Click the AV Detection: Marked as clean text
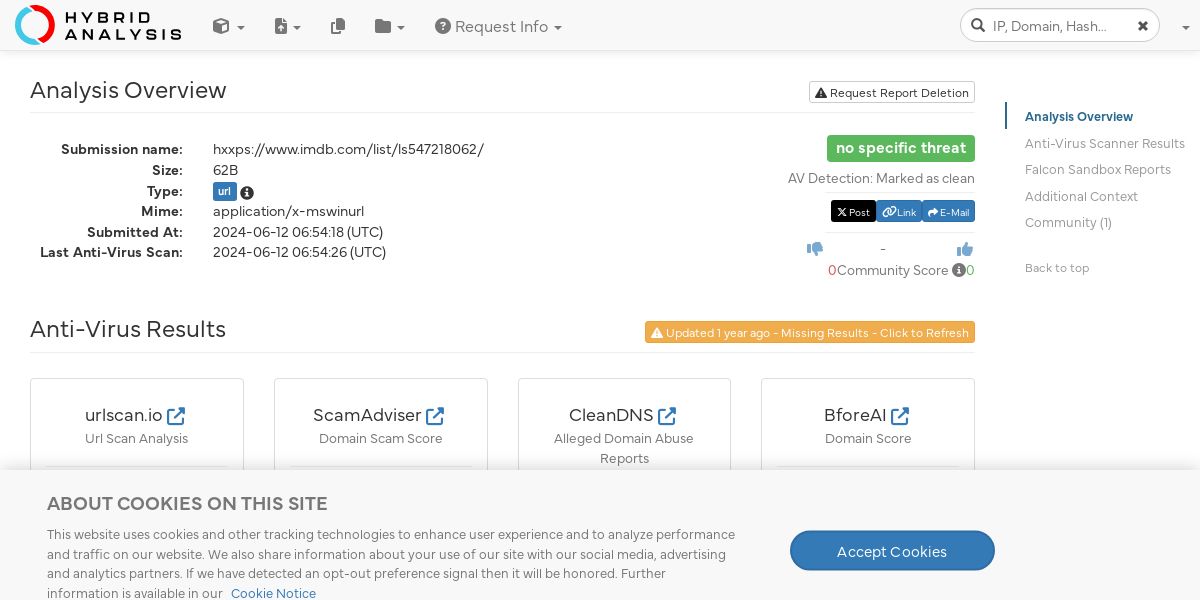The image size is (1200, 600). (x=881, y=179)
